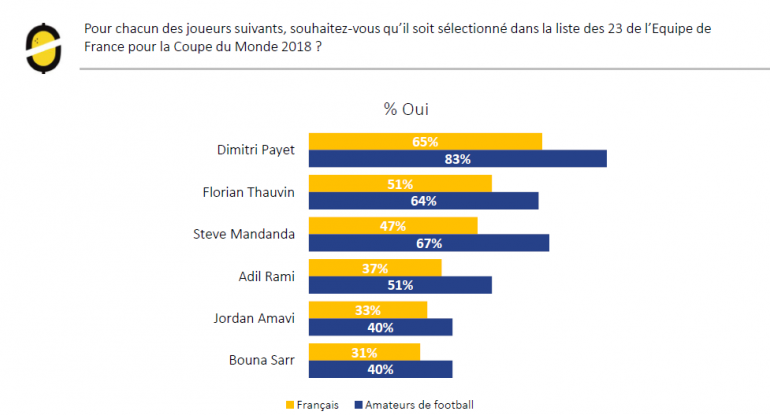The height and width of the screenshot is (415, 770).
Task: Click Steve Mandanda's yellow 47% bar
Action: tap(392, 226)
